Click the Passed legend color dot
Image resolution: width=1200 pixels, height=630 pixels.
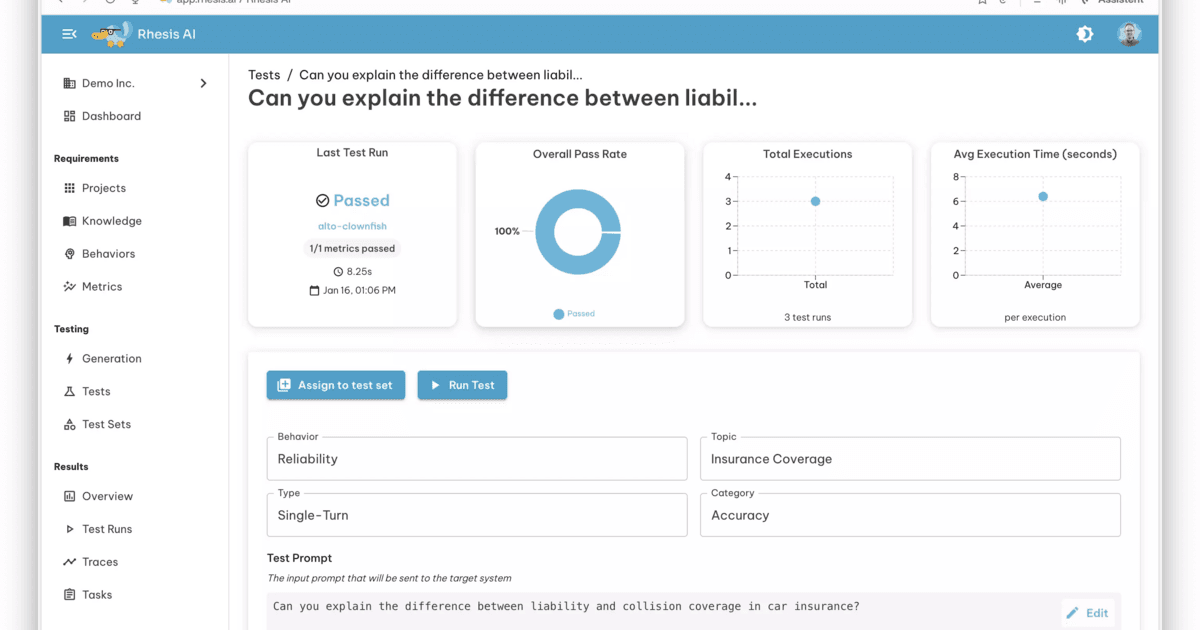click(558, 314)
